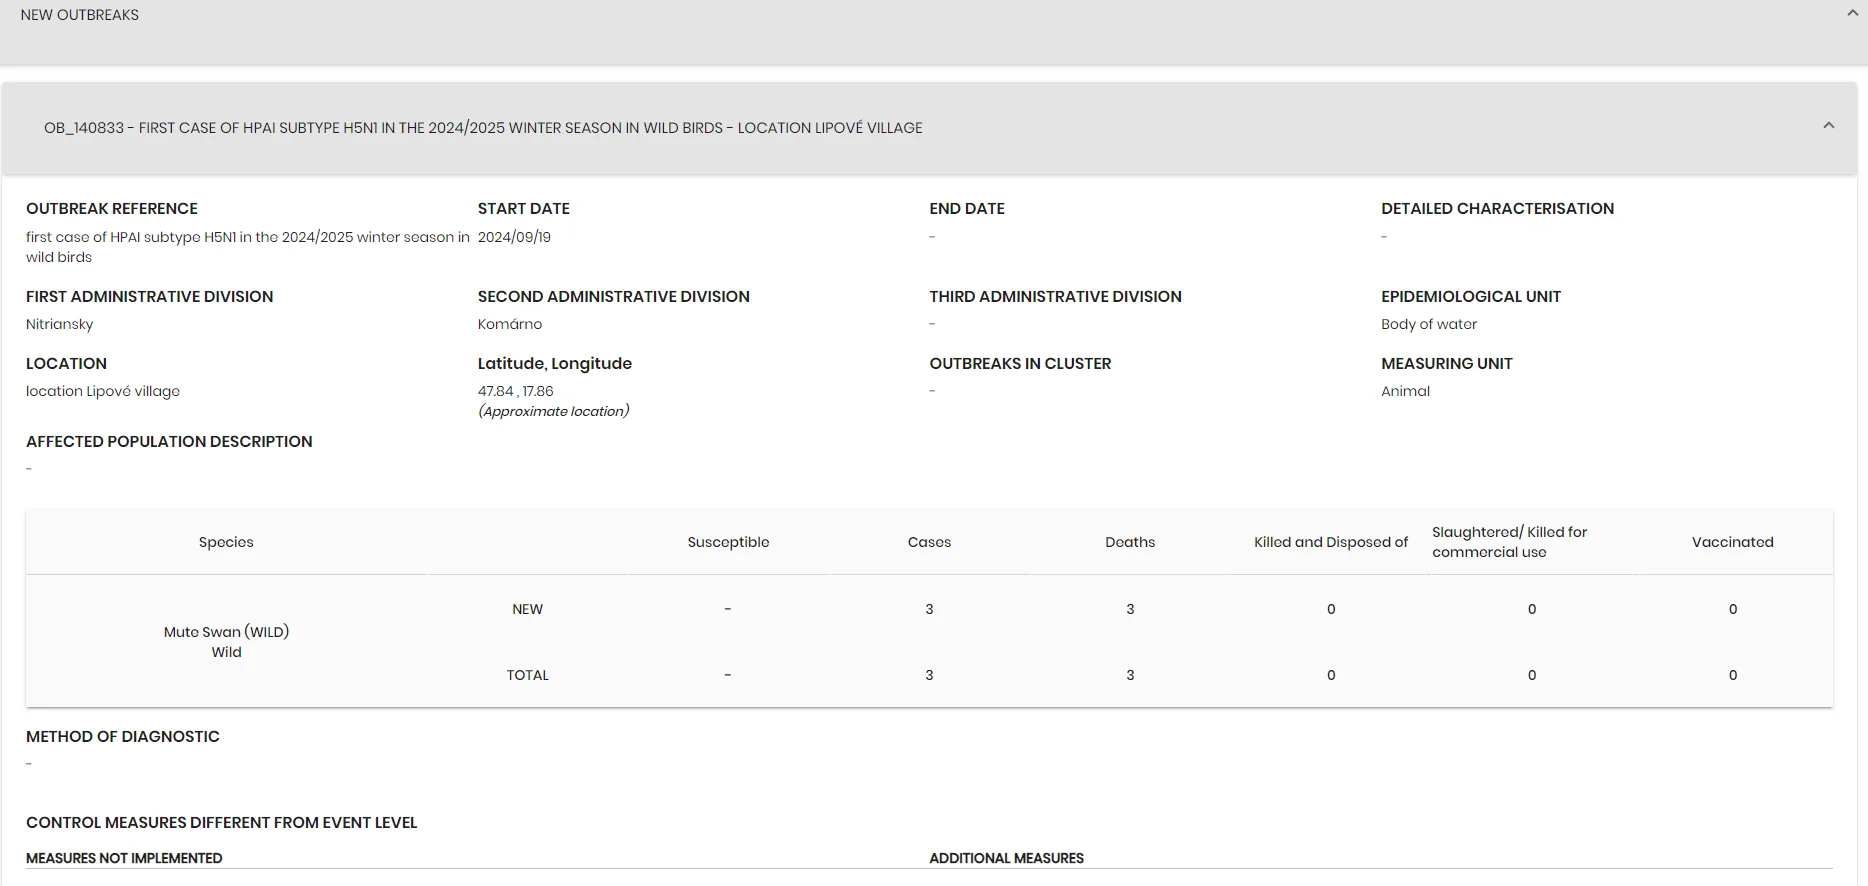Collapse the New Outbreaks section chevron
The height and width of the screenshot is (886, 1868).
coord(1852,14)
